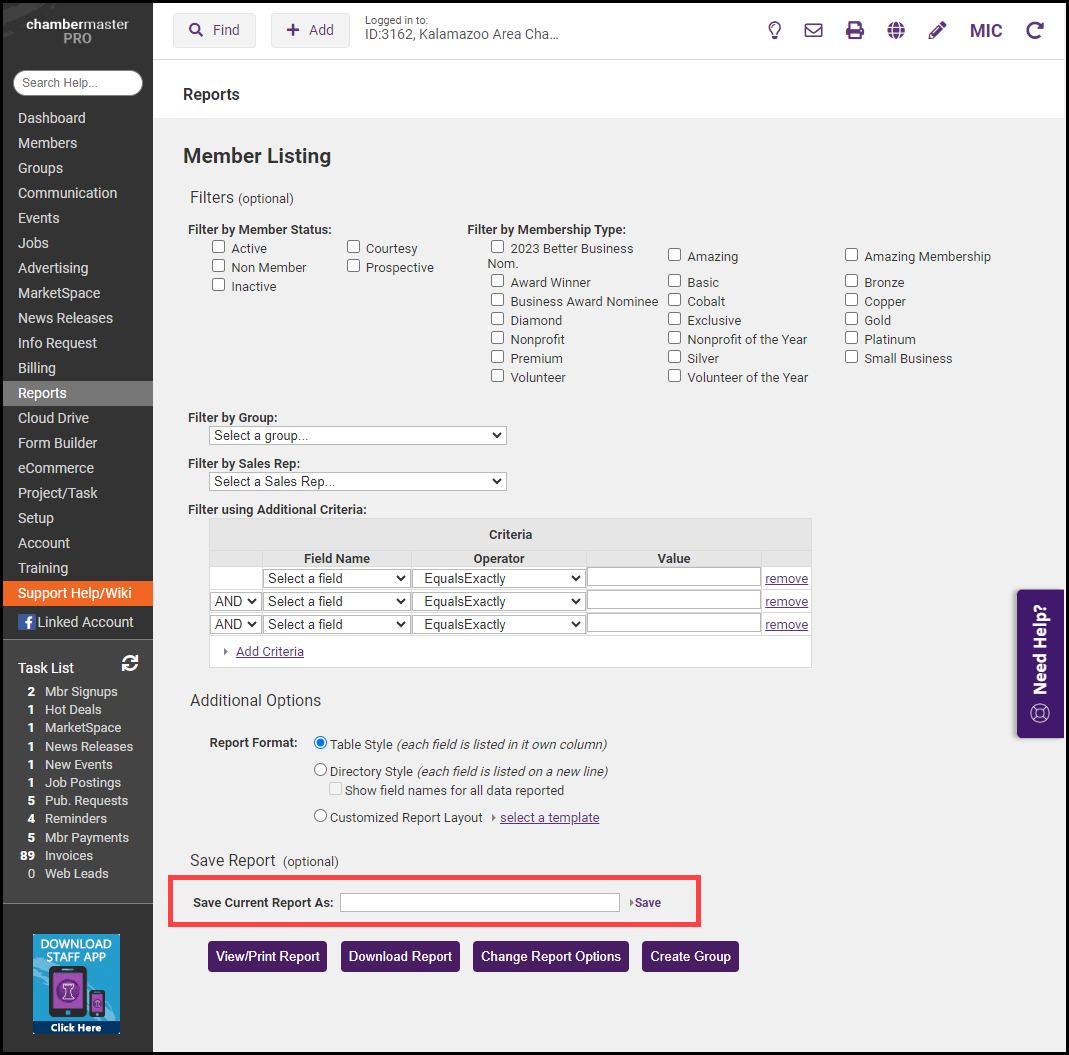The width and height of the screenshot is (1069, 1055).
Task: Open Cloud Drive from the sidebar
Action: (53, 418)
